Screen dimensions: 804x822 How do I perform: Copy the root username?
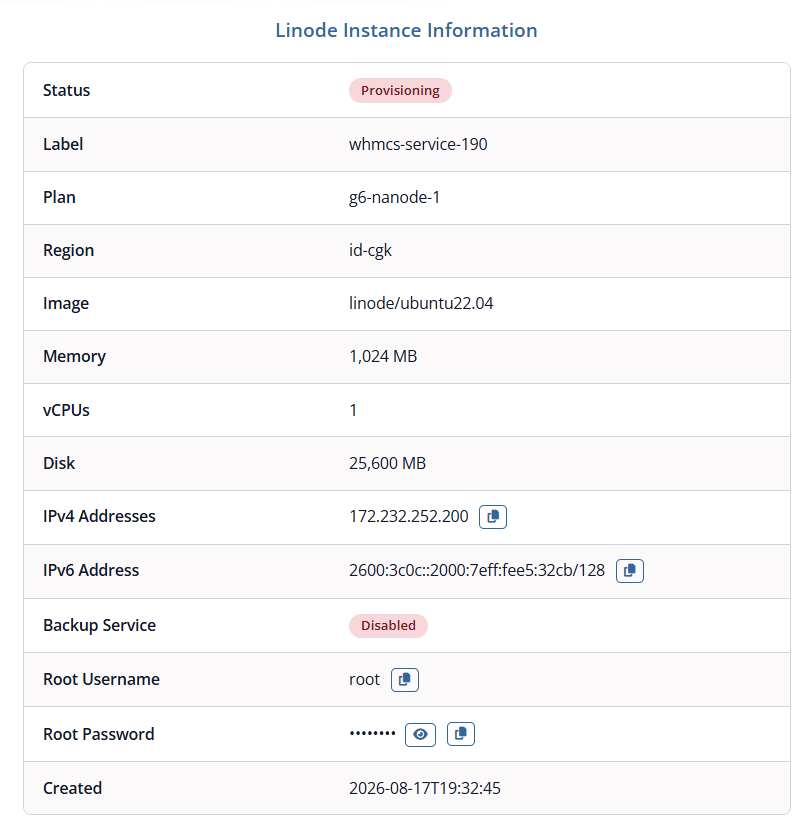coord(405,680)
